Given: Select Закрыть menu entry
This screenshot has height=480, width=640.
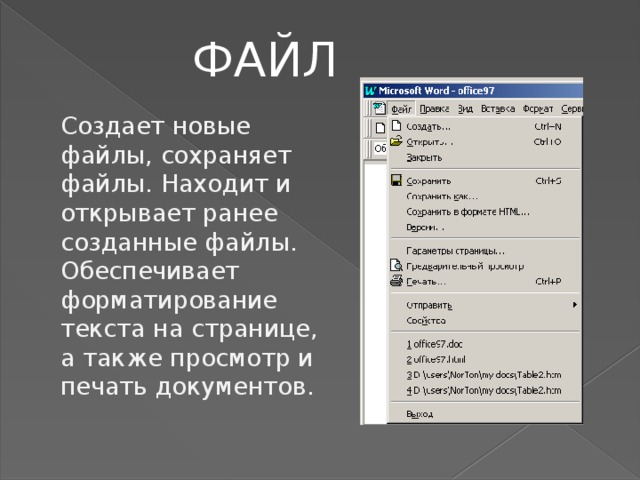Looking at the screenshot, I should (x=484, y=158).
